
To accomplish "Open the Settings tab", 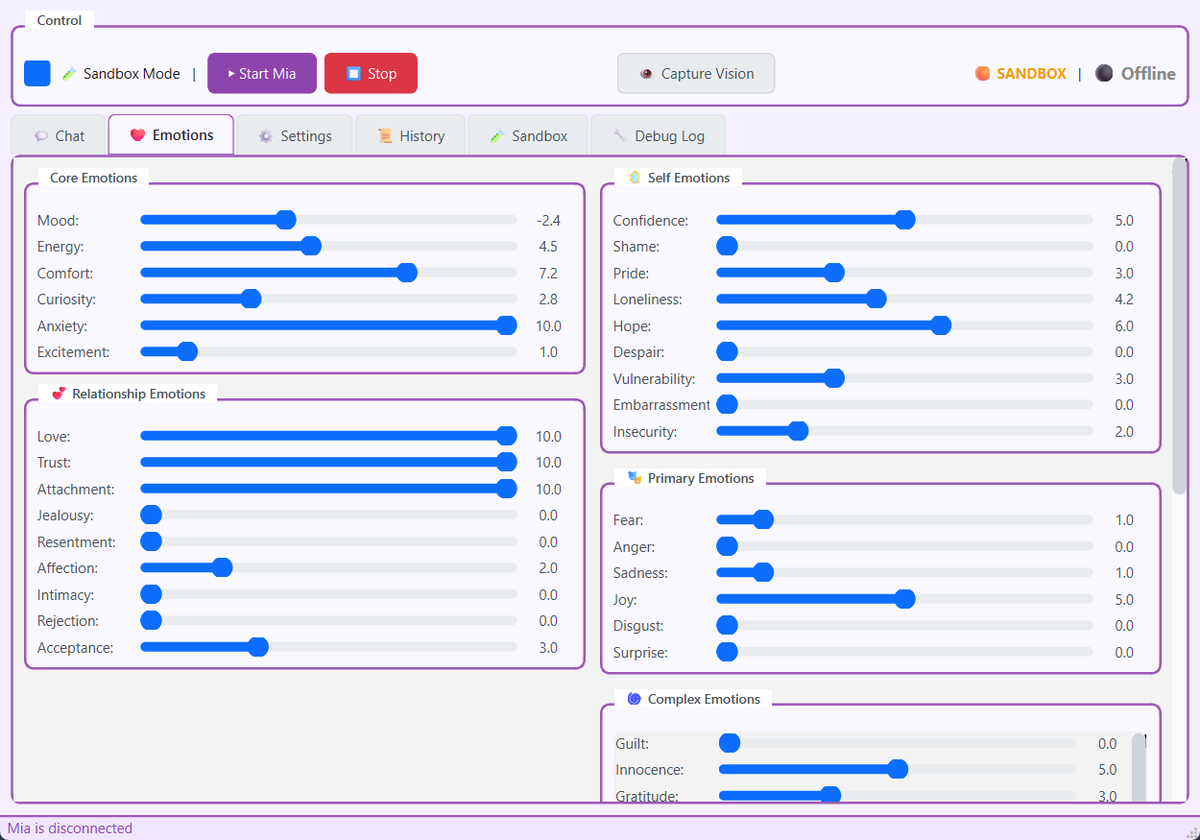I will click(x=294, y=136).
